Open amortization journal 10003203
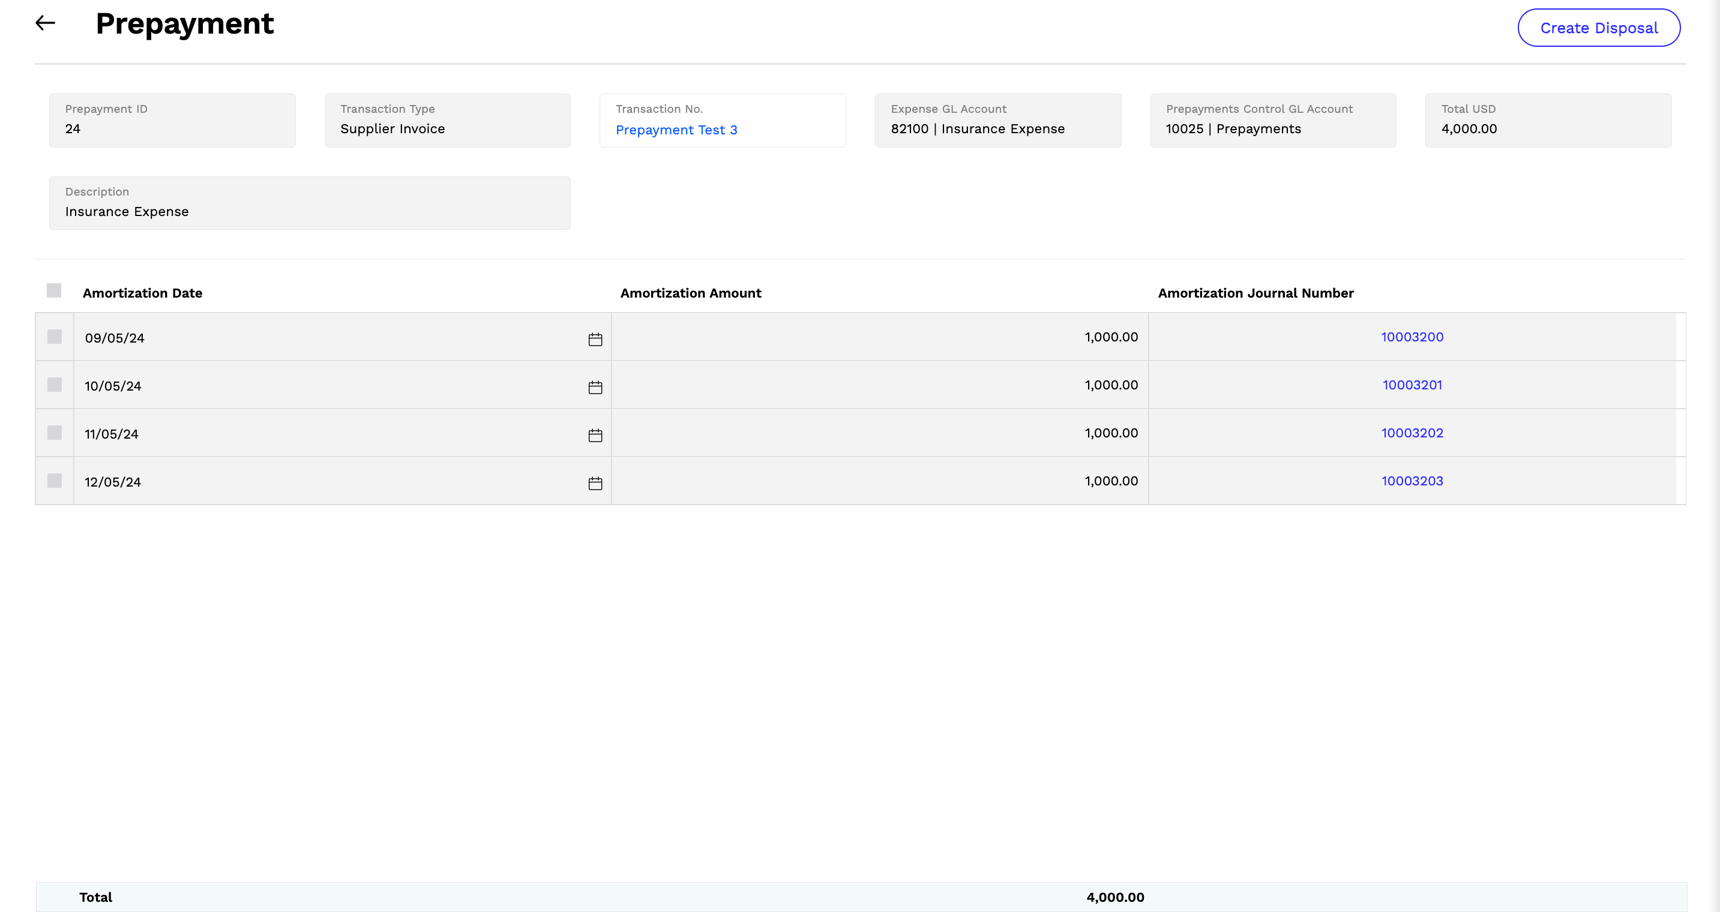The image size is (1720, 912). (x=1412, y=480)
